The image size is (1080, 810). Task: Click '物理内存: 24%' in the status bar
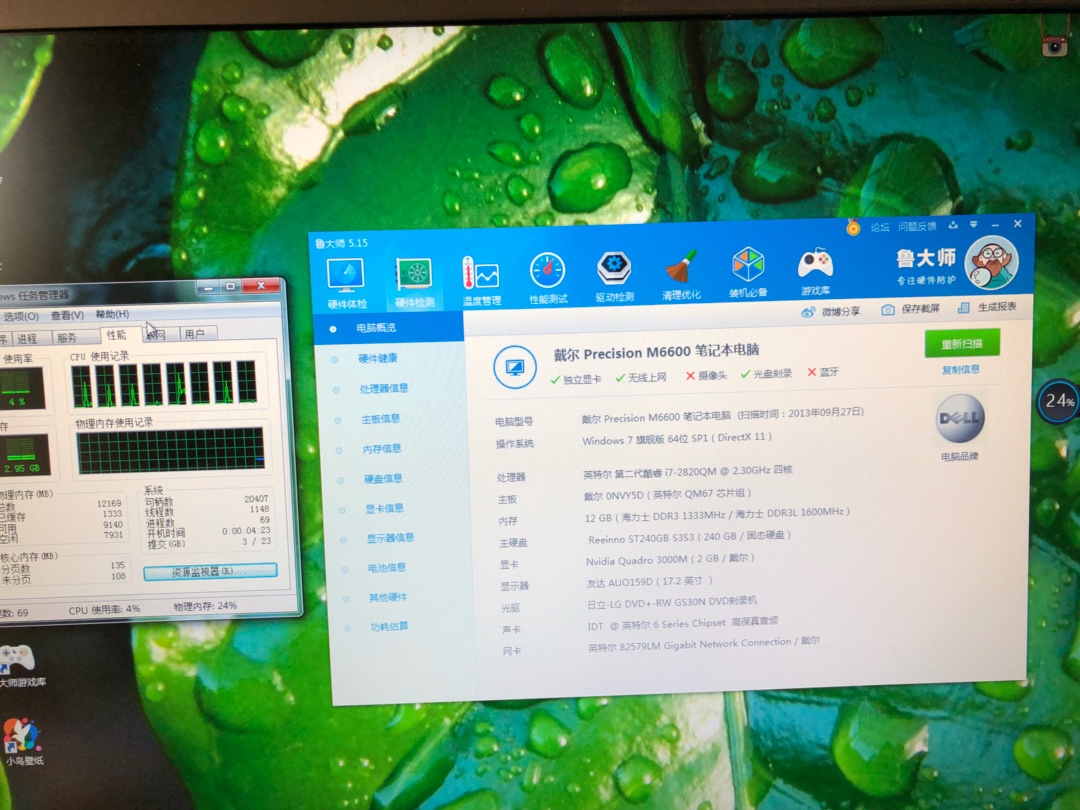tap(205, 606)
